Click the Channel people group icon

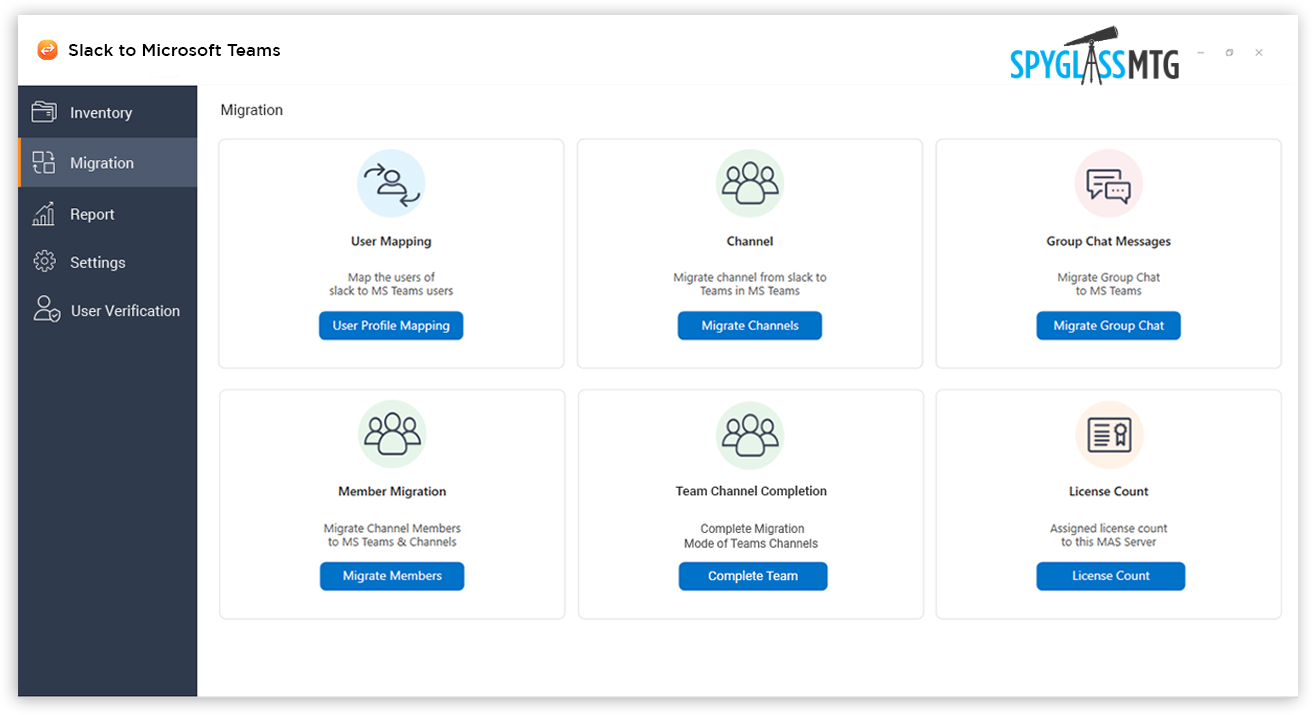(750, 184)
